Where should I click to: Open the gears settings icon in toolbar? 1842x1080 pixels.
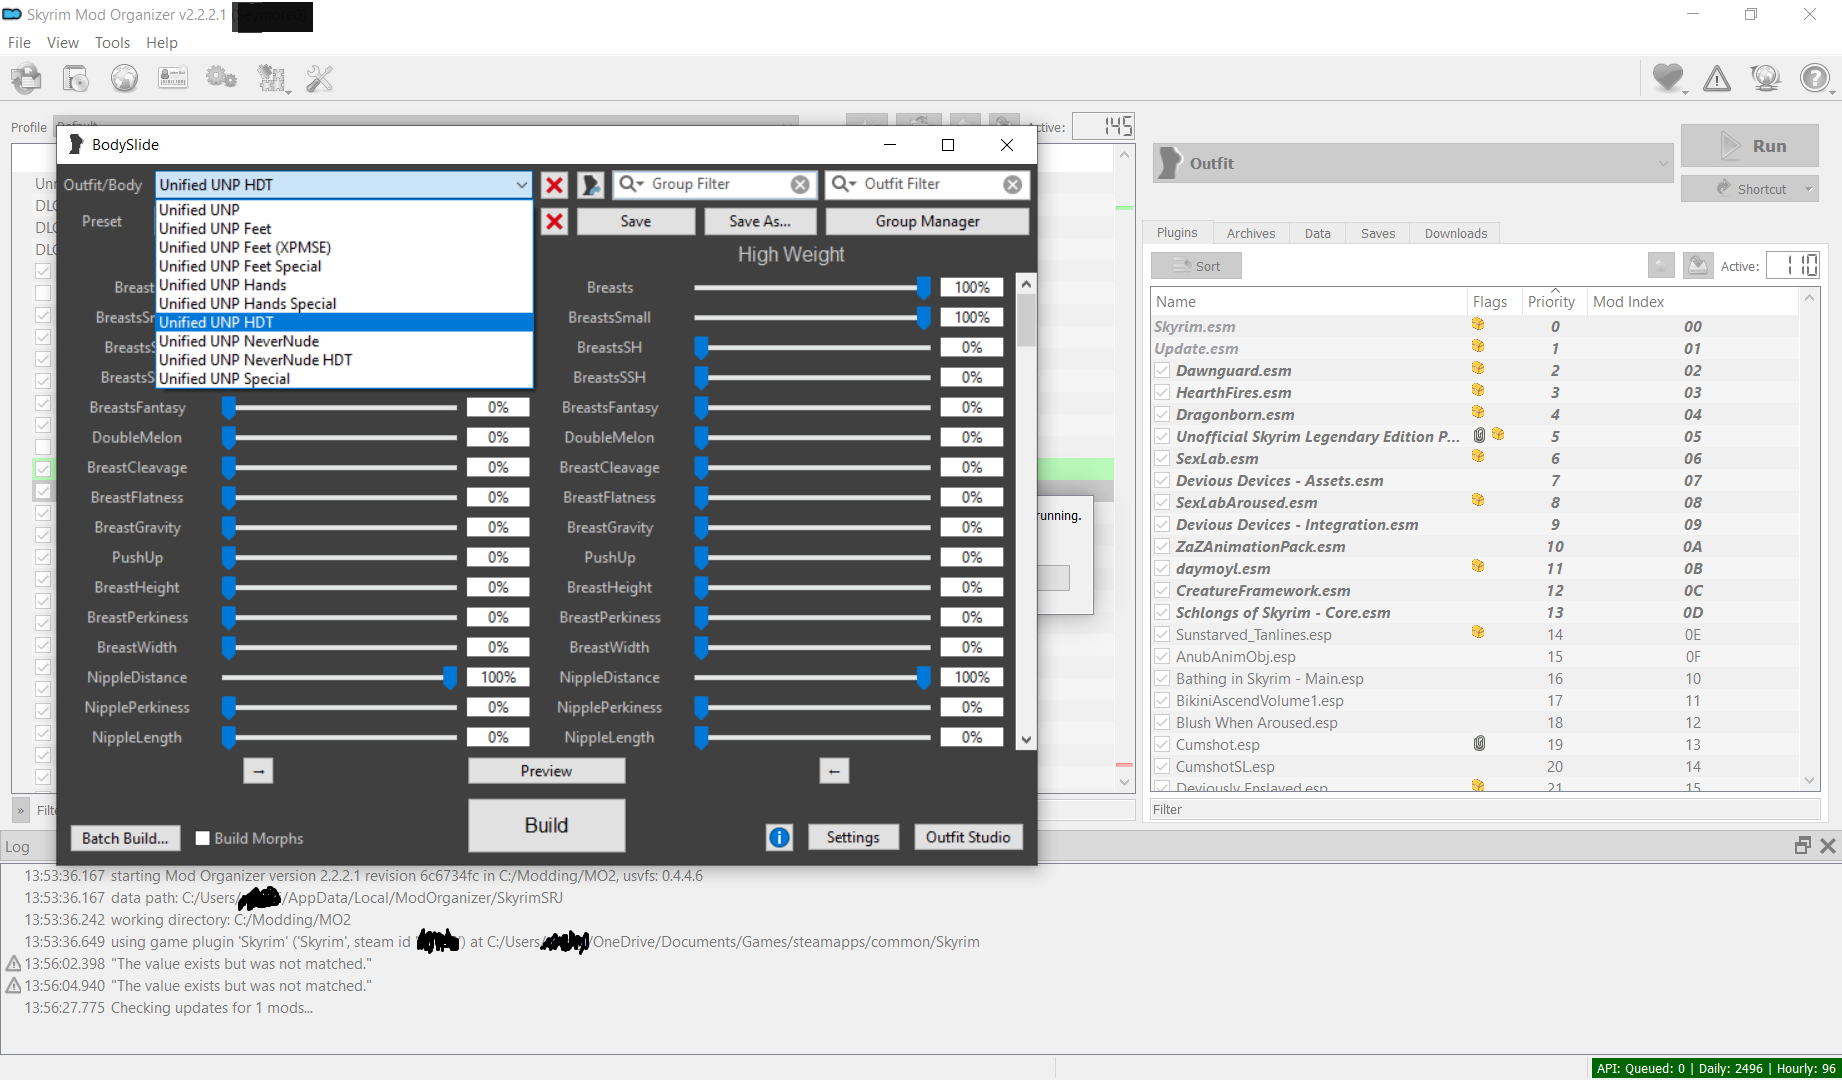[222, 78]
